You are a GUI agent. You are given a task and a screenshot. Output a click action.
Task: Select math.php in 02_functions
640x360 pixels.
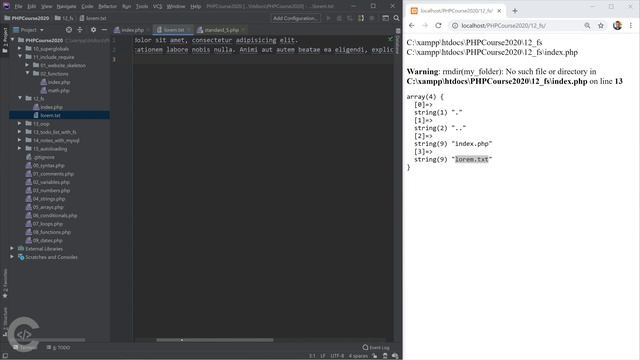point(55,90)
